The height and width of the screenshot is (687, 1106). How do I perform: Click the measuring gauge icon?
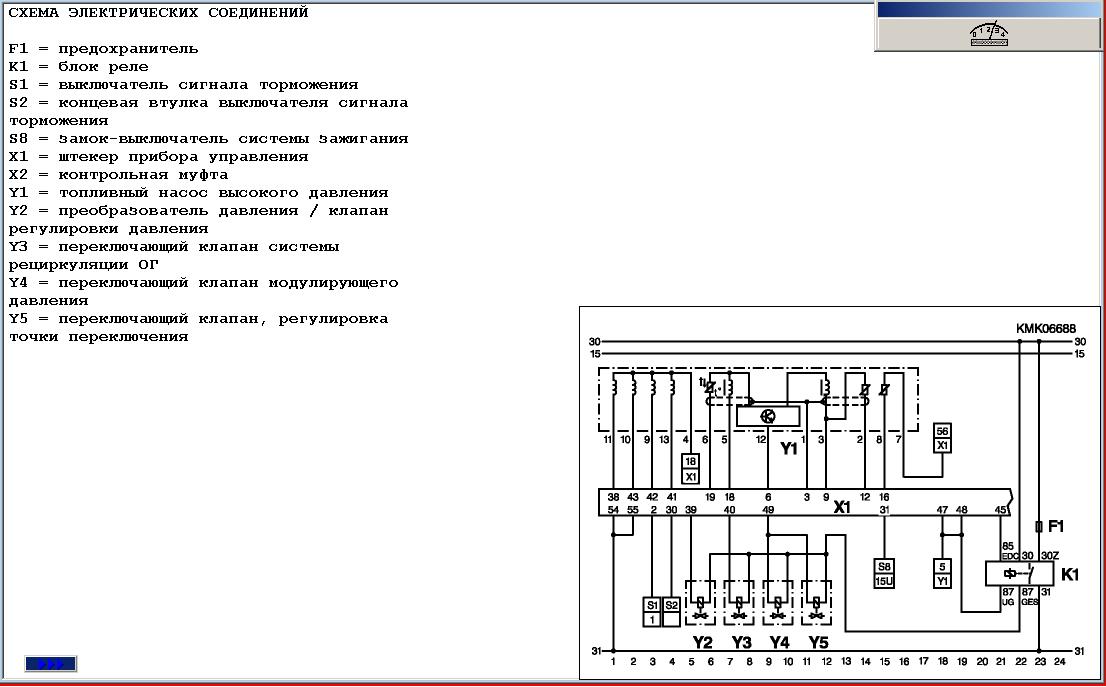pos(989,34)
